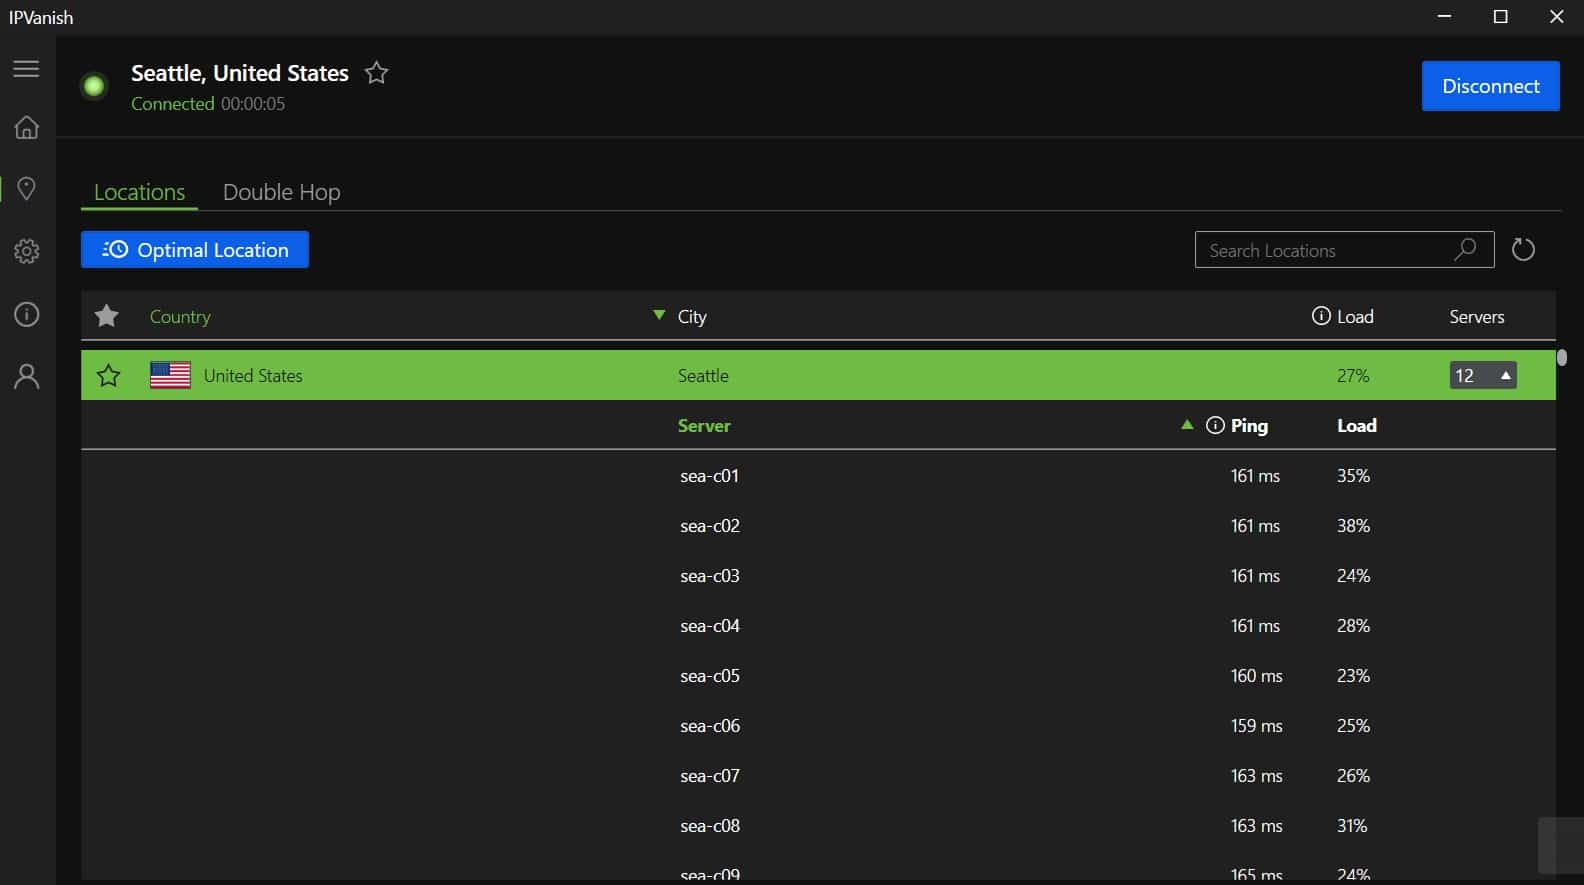Switch to the Double Hop tab
The image size is (1584, 885).
[x=281, y=192]
